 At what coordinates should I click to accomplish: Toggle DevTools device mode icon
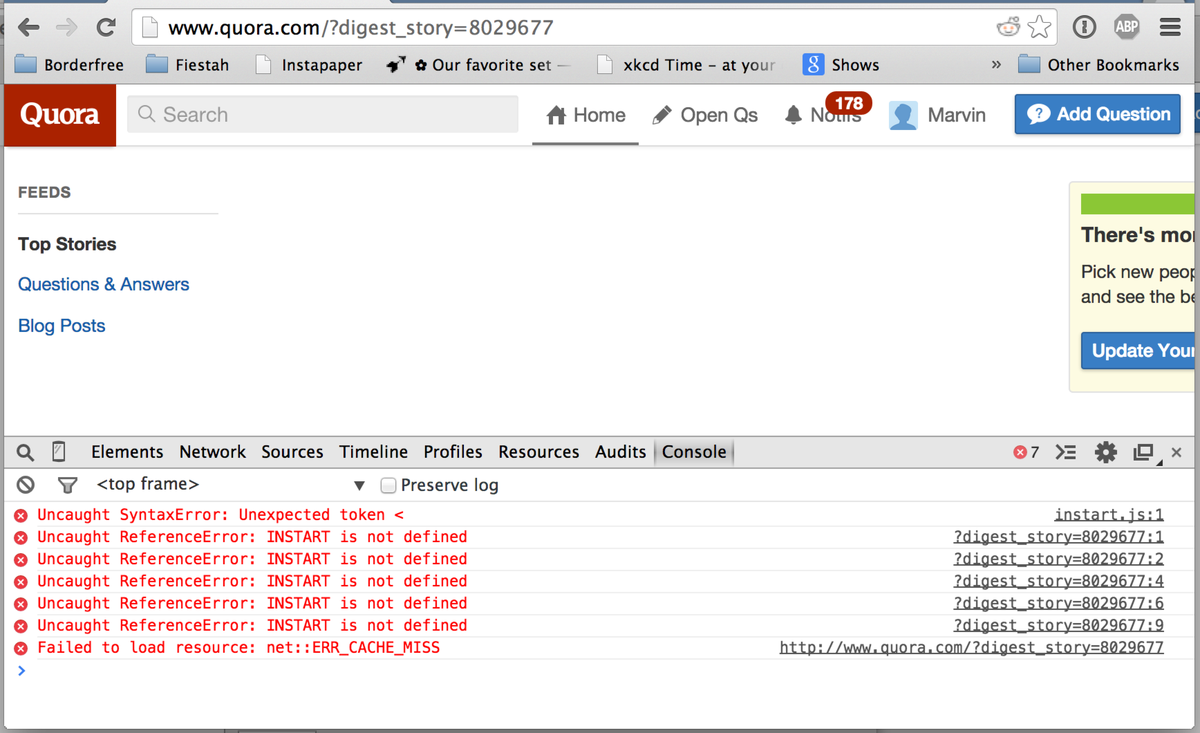coord(58,452)
